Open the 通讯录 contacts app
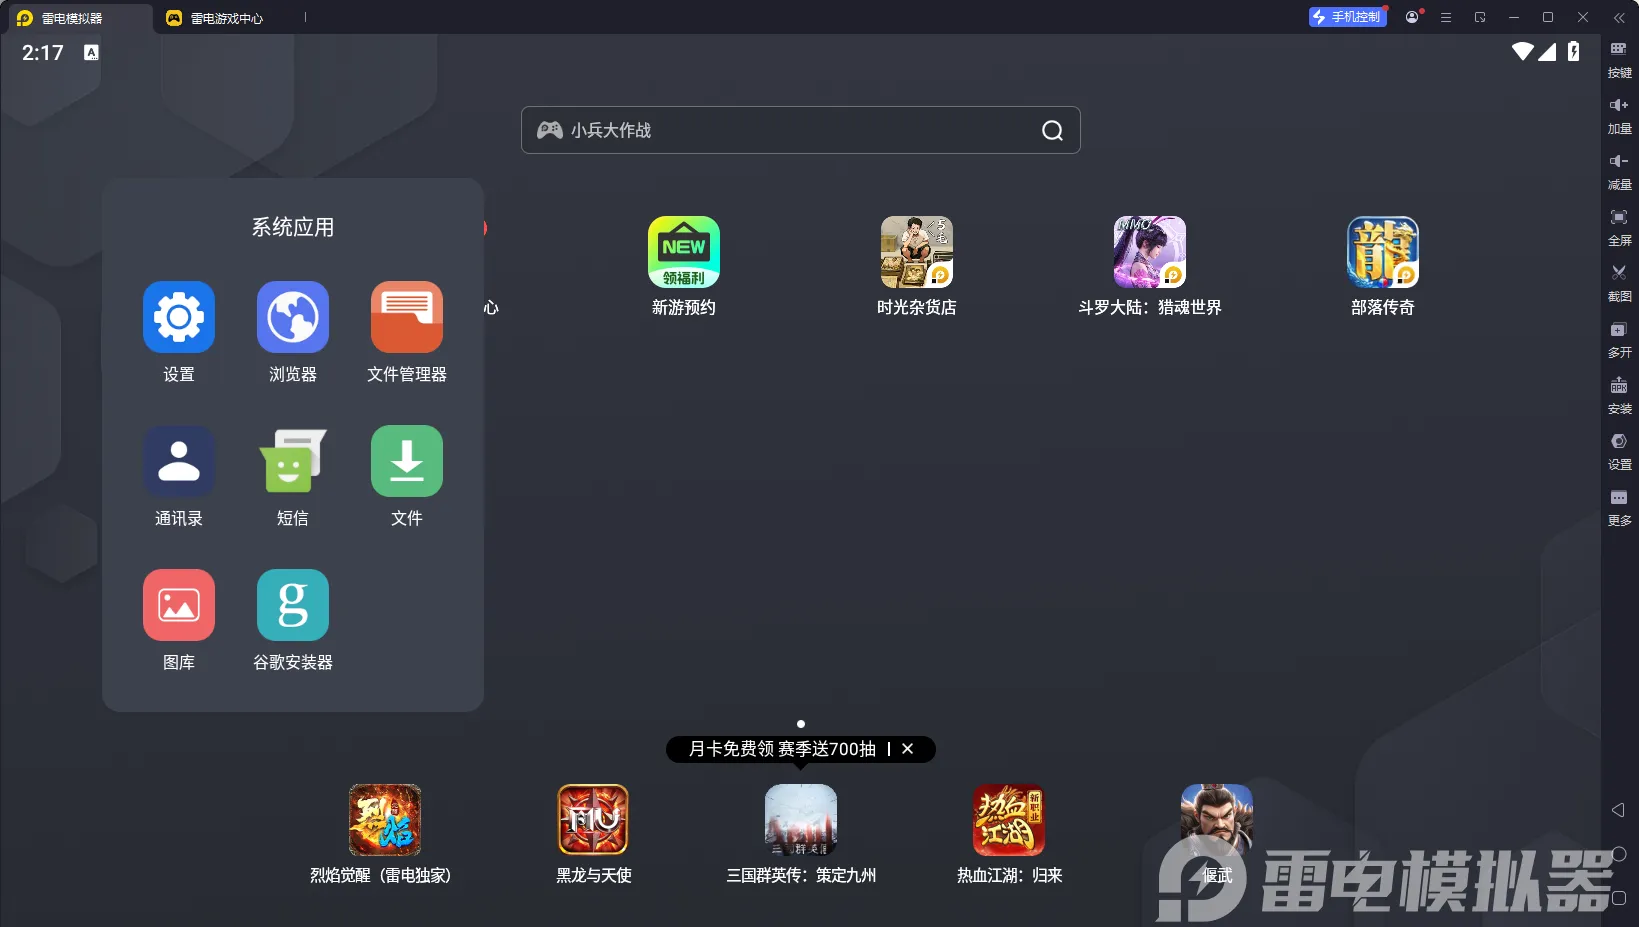1639x927 pixels. [179, 461]
